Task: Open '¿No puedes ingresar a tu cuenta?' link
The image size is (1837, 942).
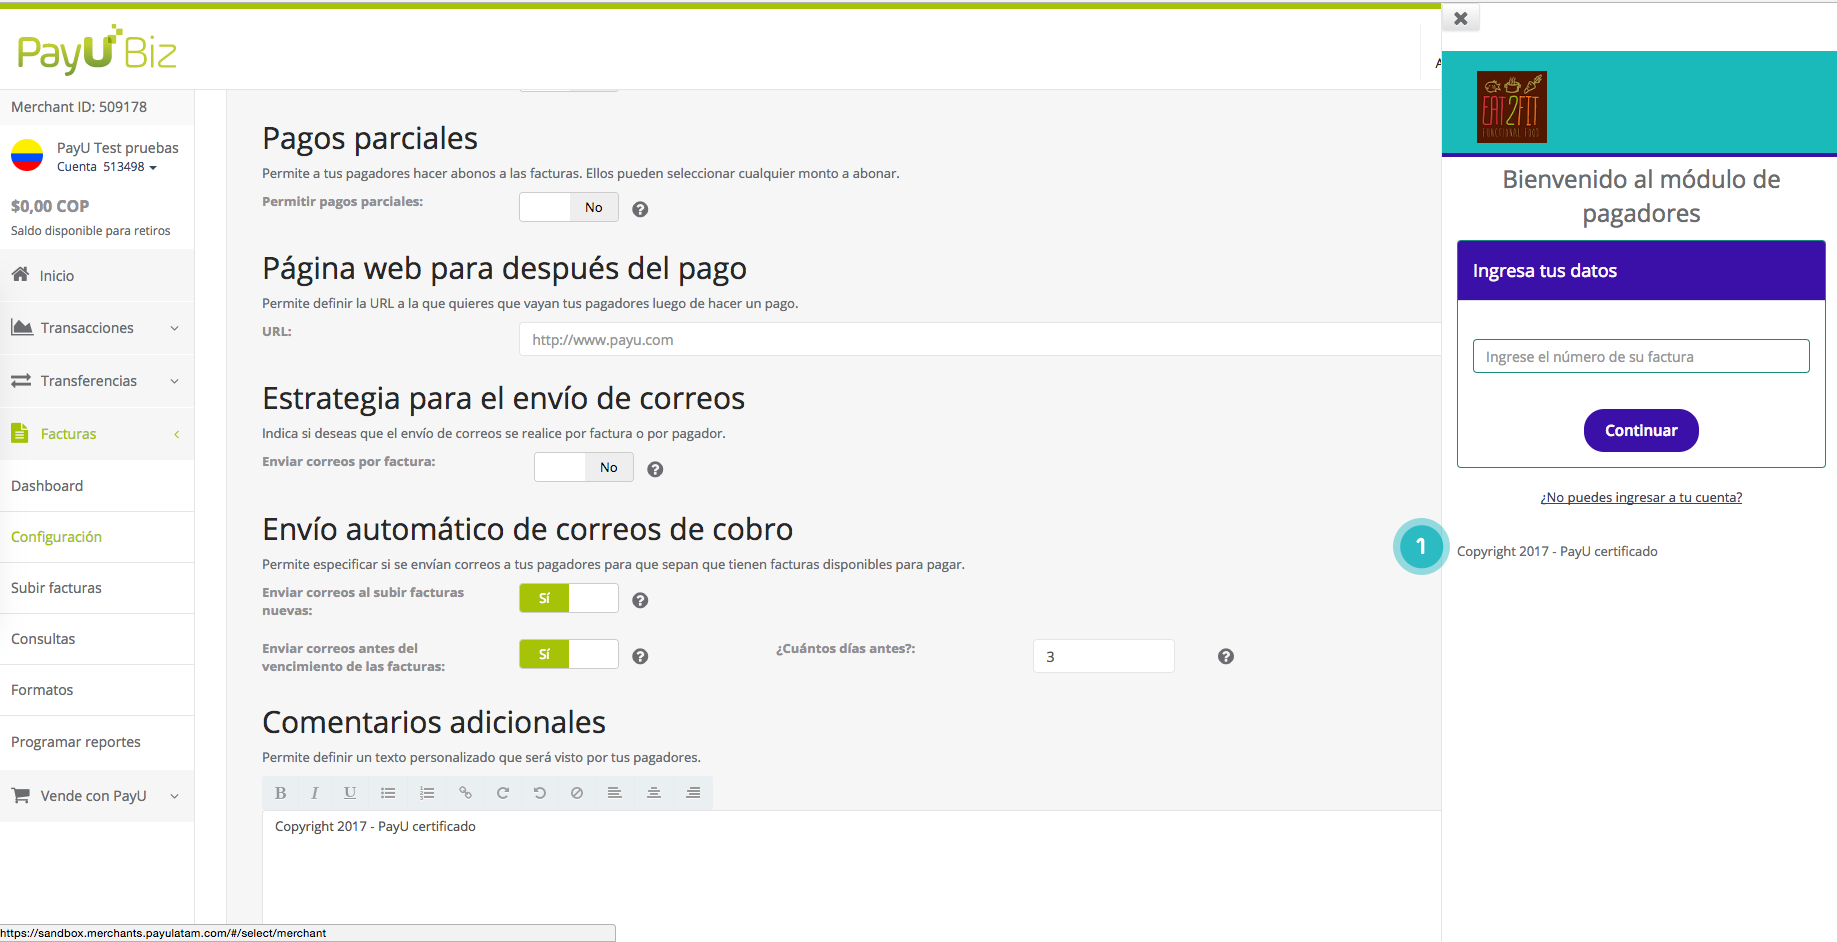Action: tap(1641, 497)
